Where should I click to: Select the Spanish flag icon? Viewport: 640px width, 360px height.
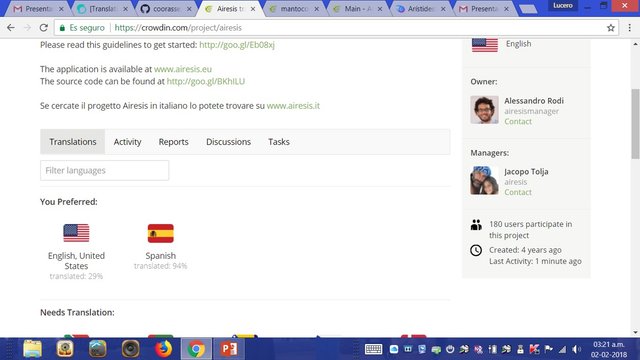tap(160, 233)
